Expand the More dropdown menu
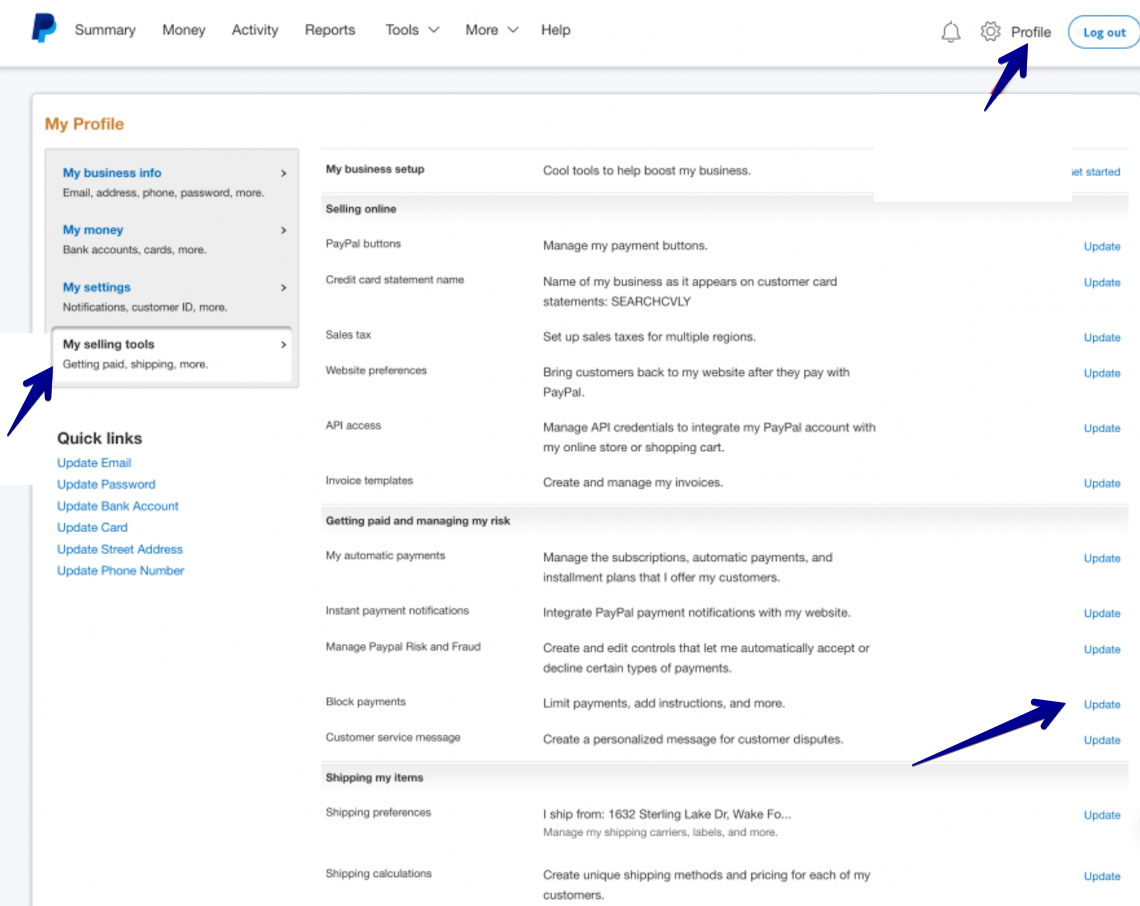The width and height of the screenshot is (1140, 906). tap(491, 30)
